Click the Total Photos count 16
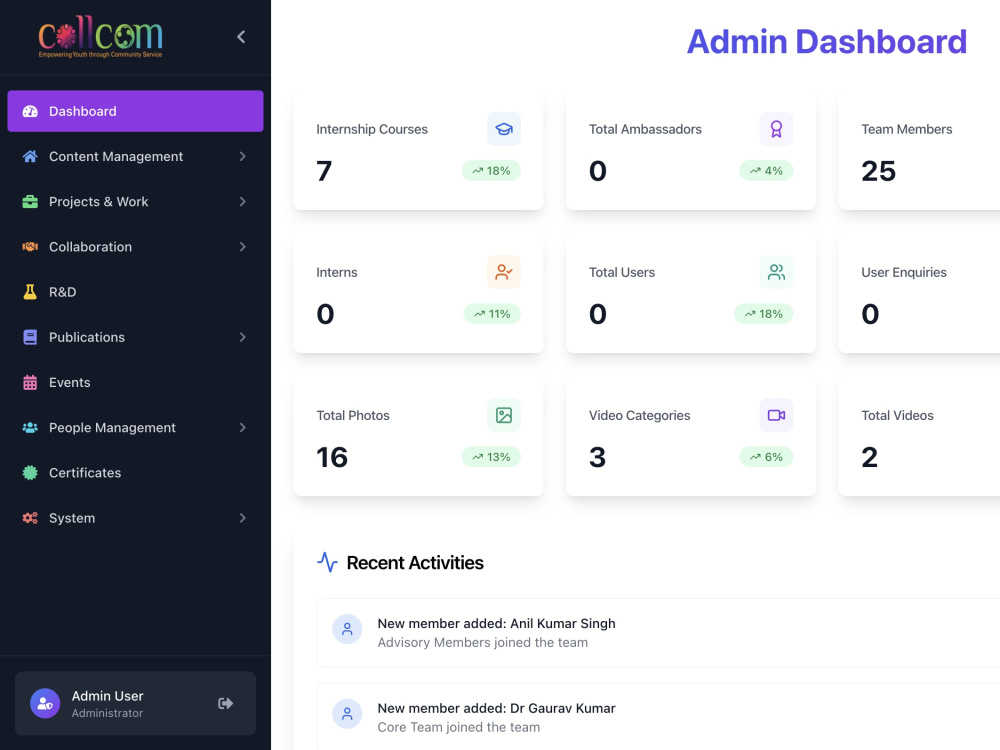 pos(332,457)
